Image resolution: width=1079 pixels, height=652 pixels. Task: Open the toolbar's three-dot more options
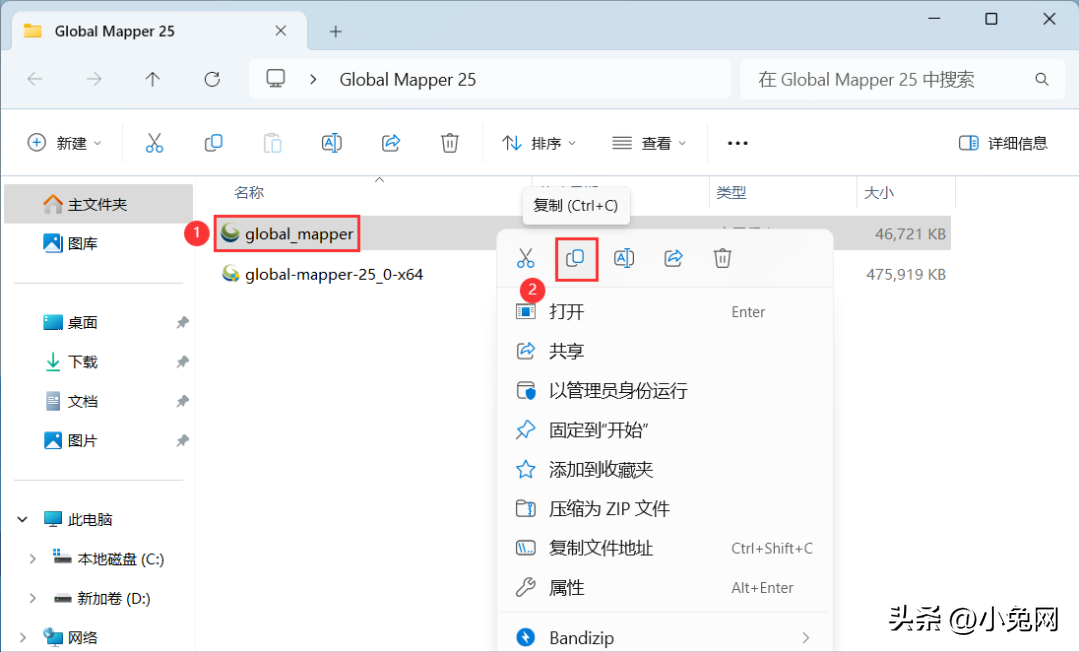coord(738,143)
